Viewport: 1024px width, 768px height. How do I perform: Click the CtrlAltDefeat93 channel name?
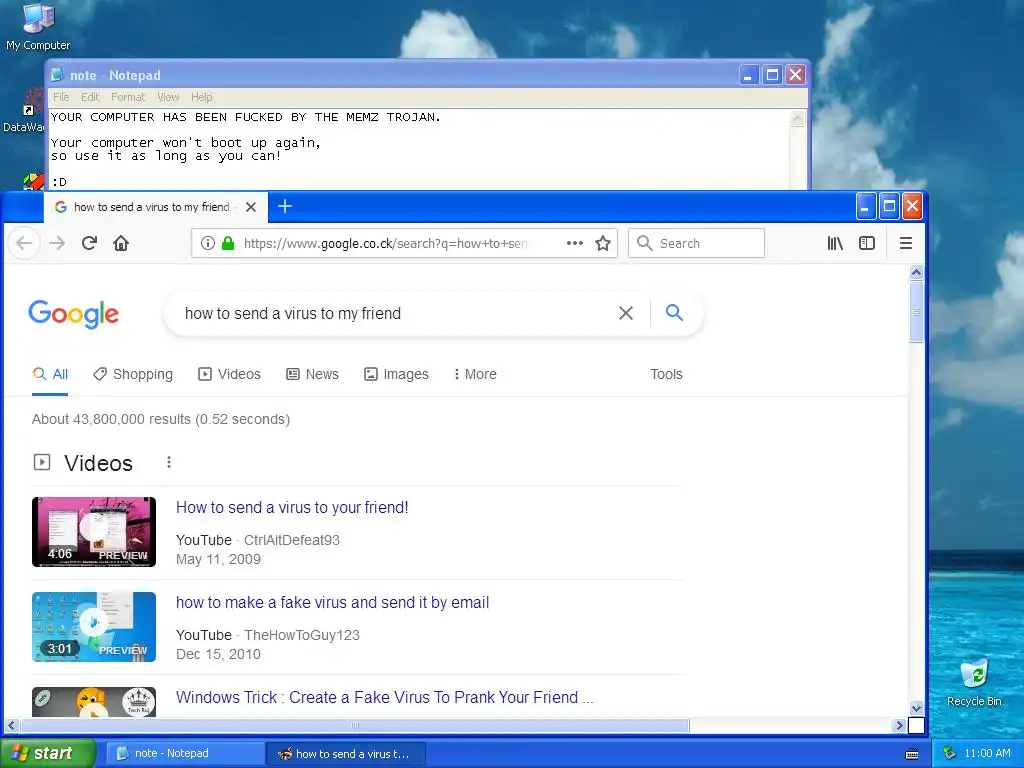click(292, 540)
